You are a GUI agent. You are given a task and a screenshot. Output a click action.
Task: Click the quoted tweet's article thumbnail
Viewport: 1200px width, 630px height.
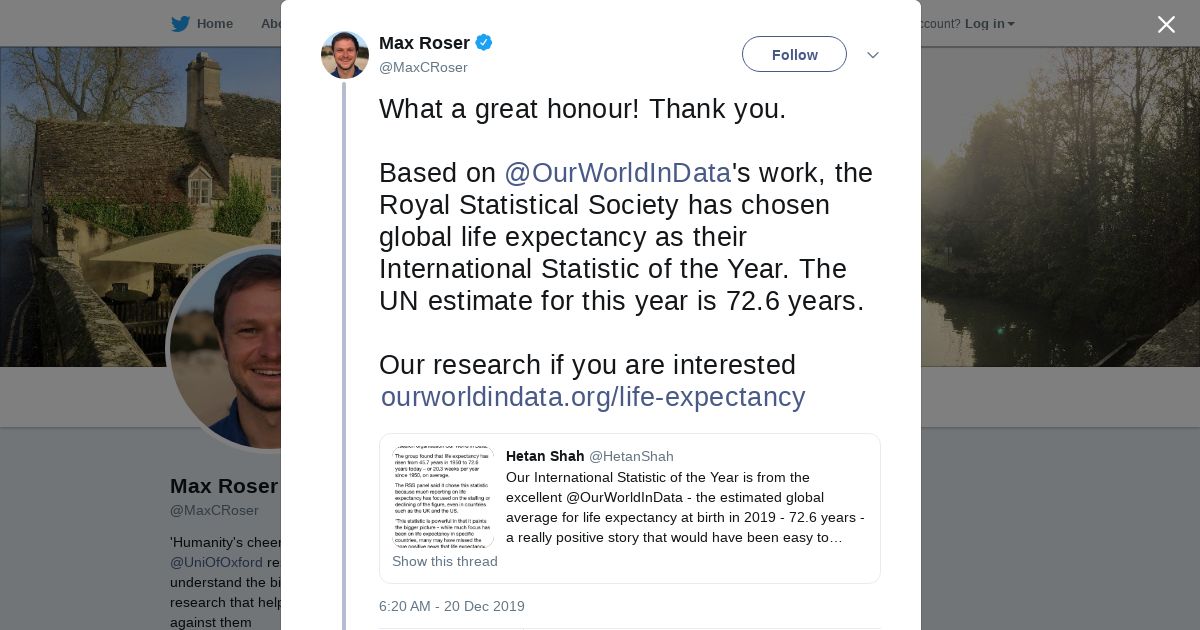pos(443,497)
